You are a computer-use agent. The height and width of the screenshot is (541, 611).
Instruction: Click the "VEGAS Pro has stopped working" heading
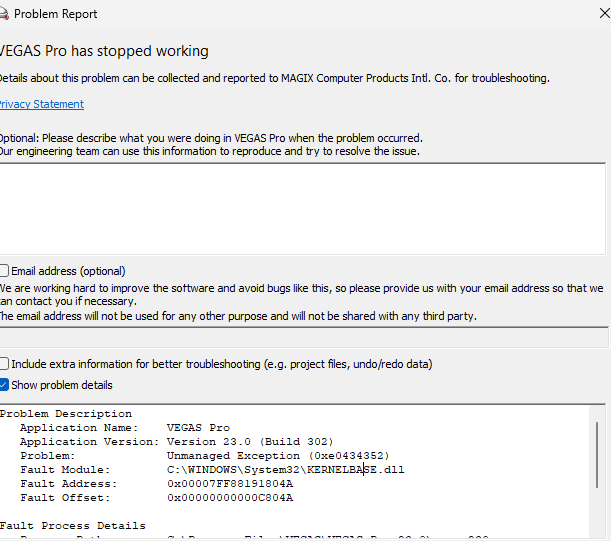click(104, 51)
